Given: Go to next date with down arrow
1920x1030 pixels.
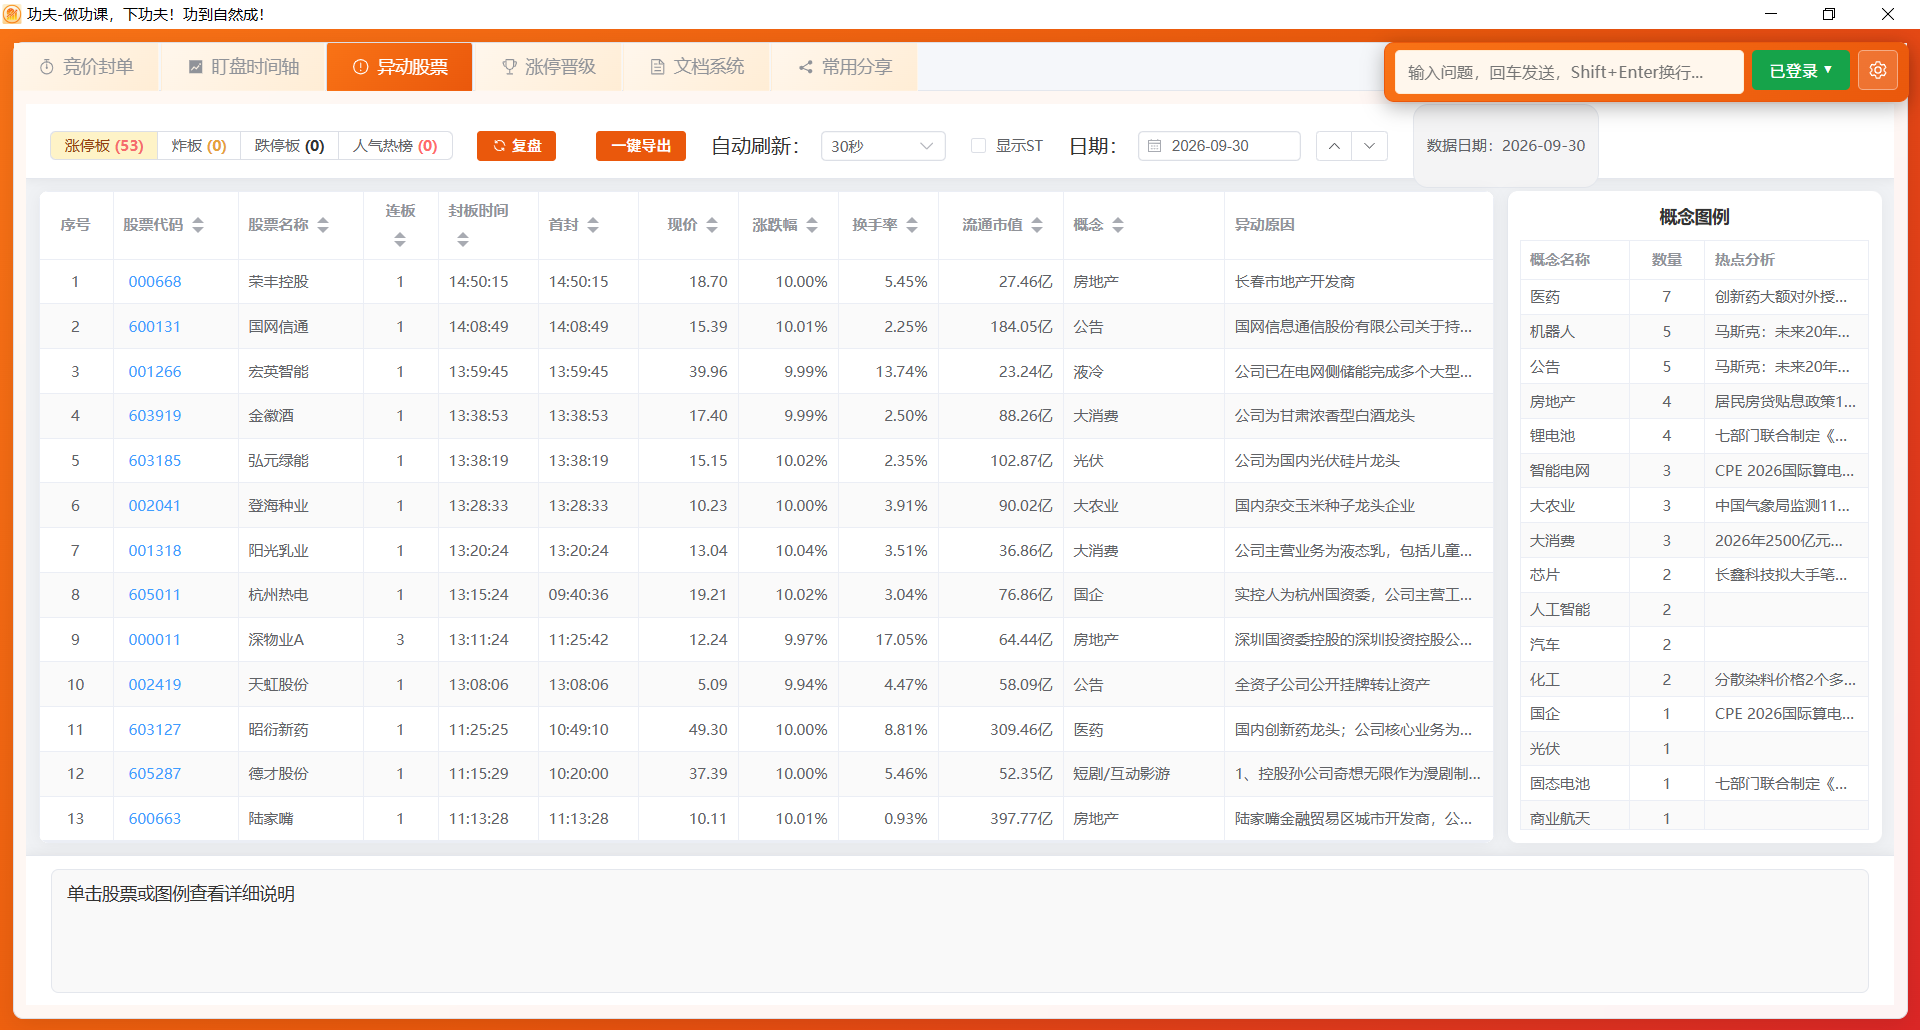Looking at the screenshot, I should [x=1370, y=146].
